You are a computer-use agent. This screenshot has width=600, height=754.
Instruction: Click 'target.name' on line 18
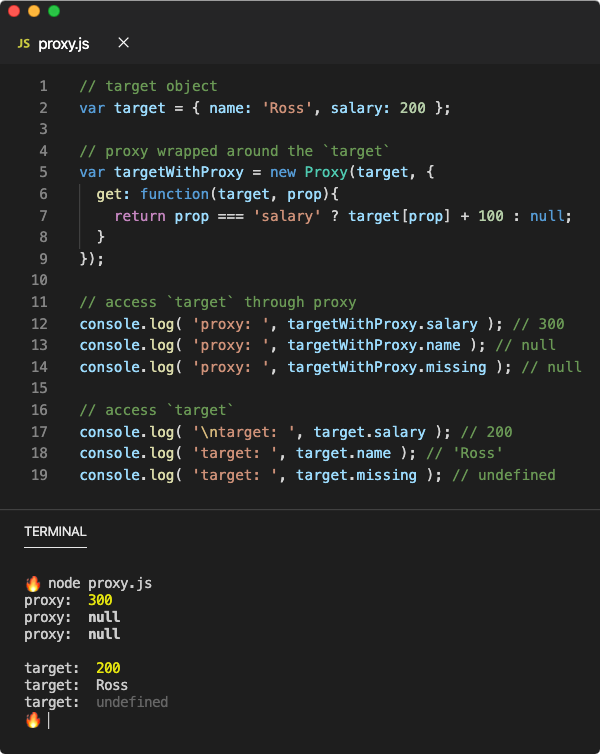pos(343,453)
